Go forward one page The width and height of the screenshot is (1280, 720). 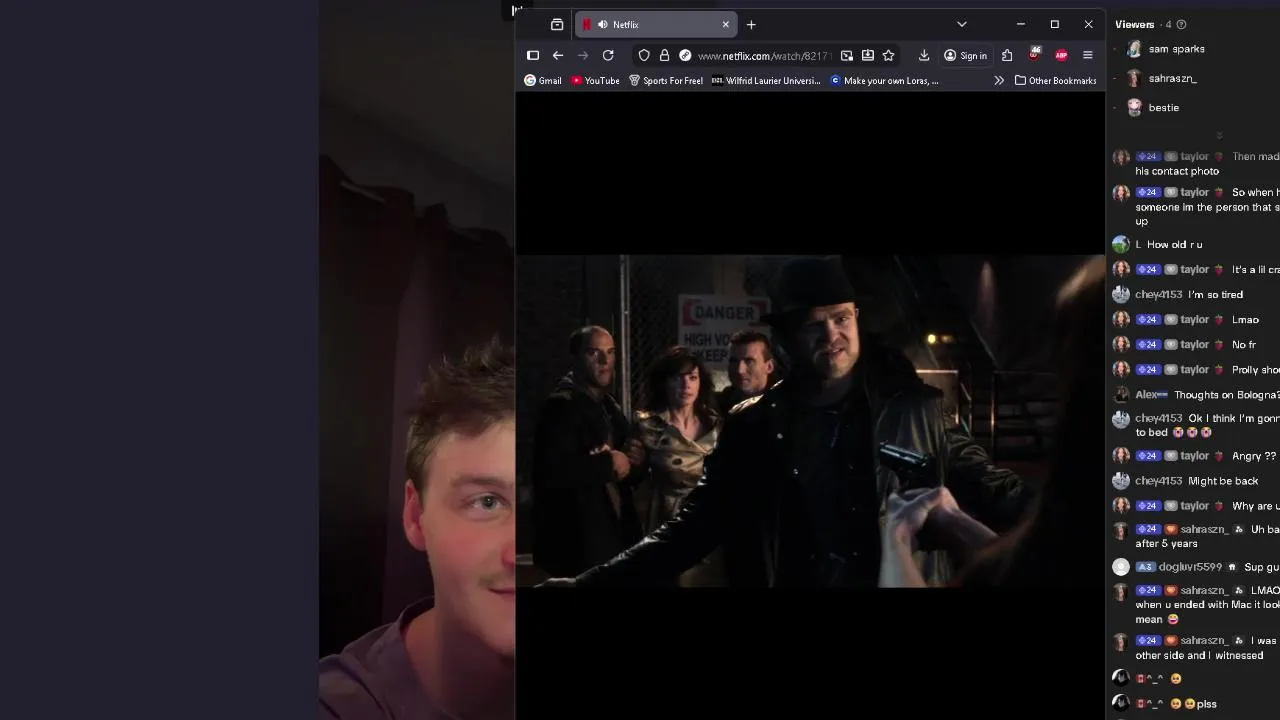pos(583,55)
